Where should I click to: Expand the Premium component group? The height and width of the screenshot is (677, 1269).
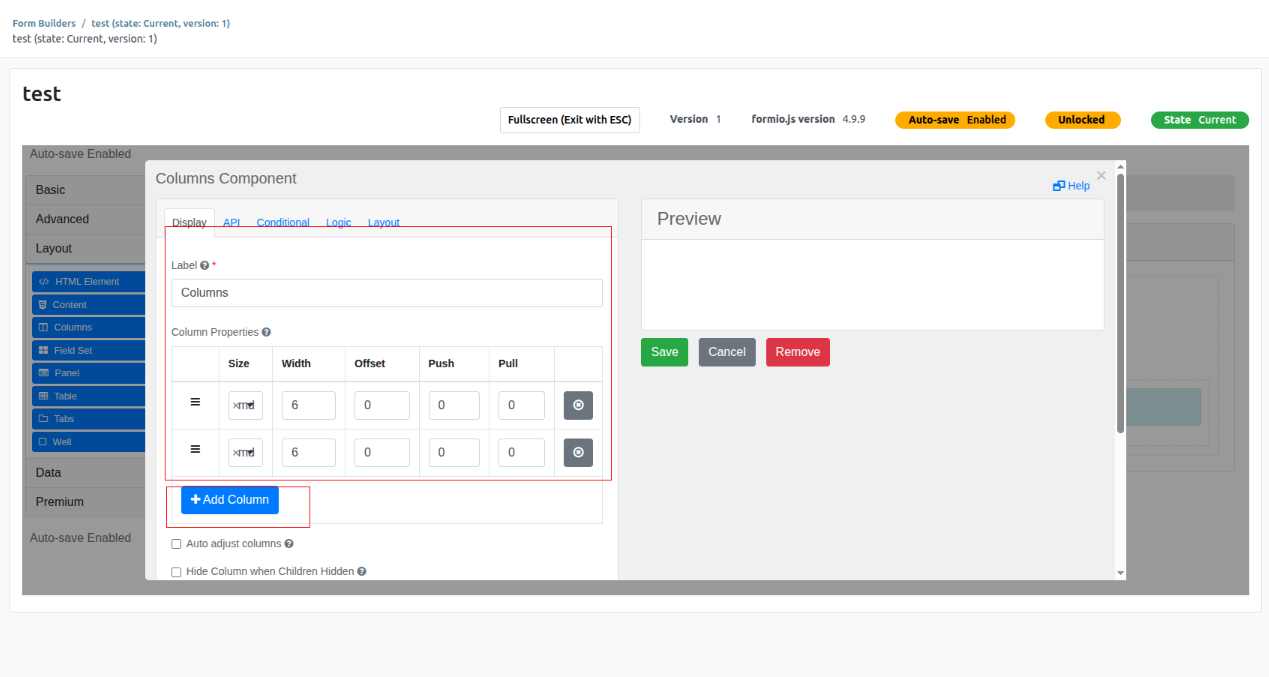pos(59,501)
